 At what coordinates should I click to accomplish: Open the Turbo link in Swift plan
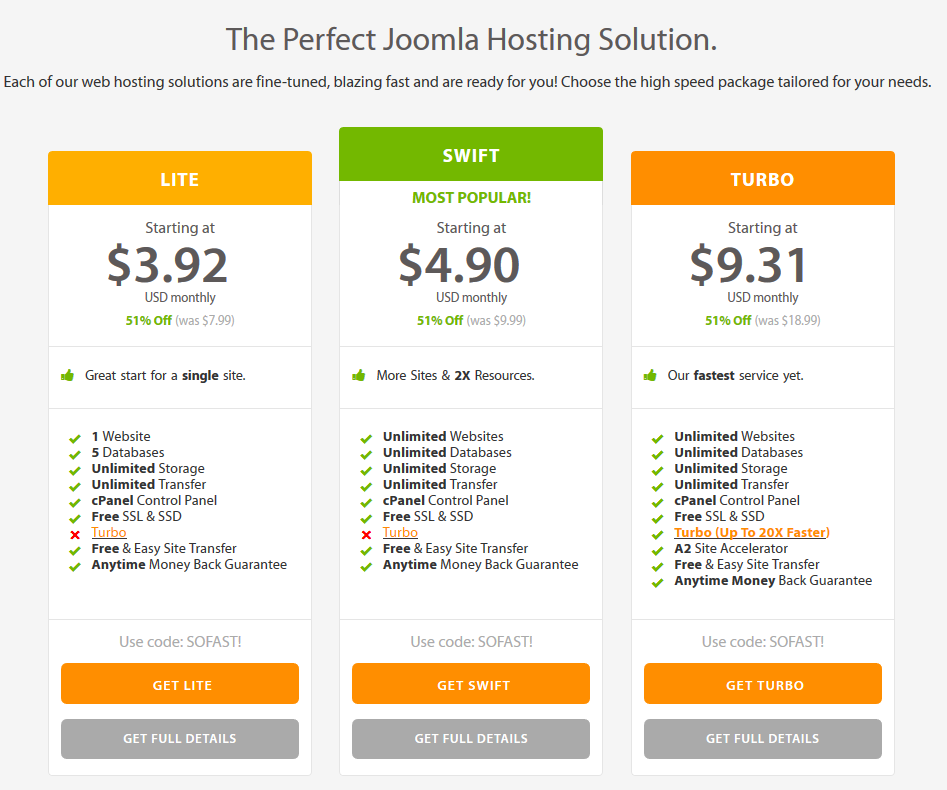tap(400, 533)
